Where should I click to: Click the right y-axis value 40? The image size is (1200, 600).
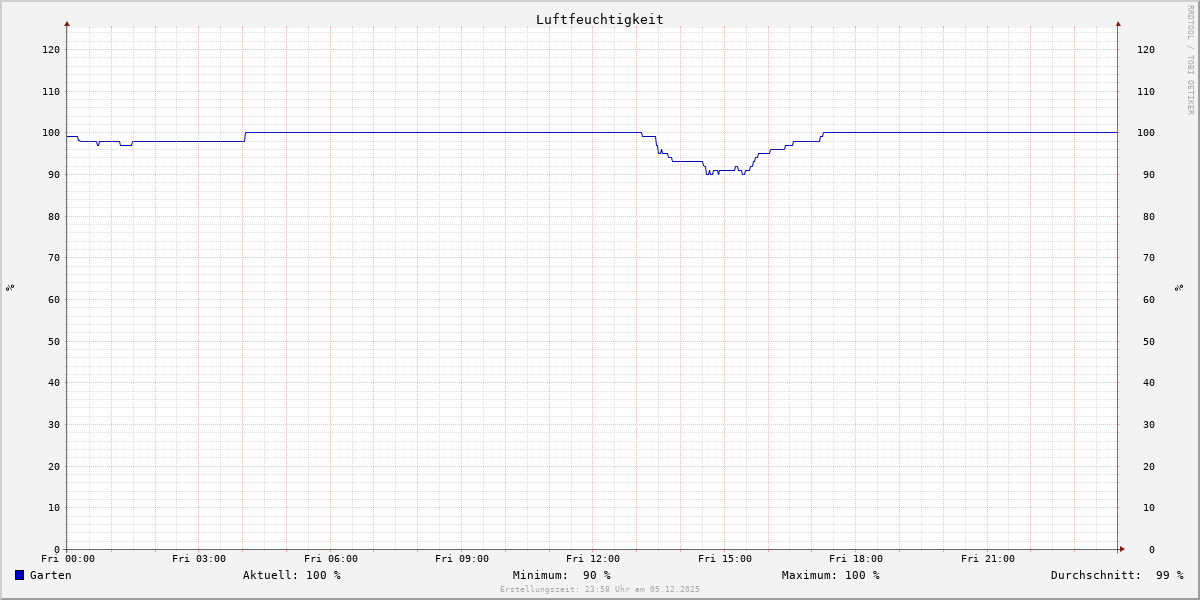(1149, 383)
